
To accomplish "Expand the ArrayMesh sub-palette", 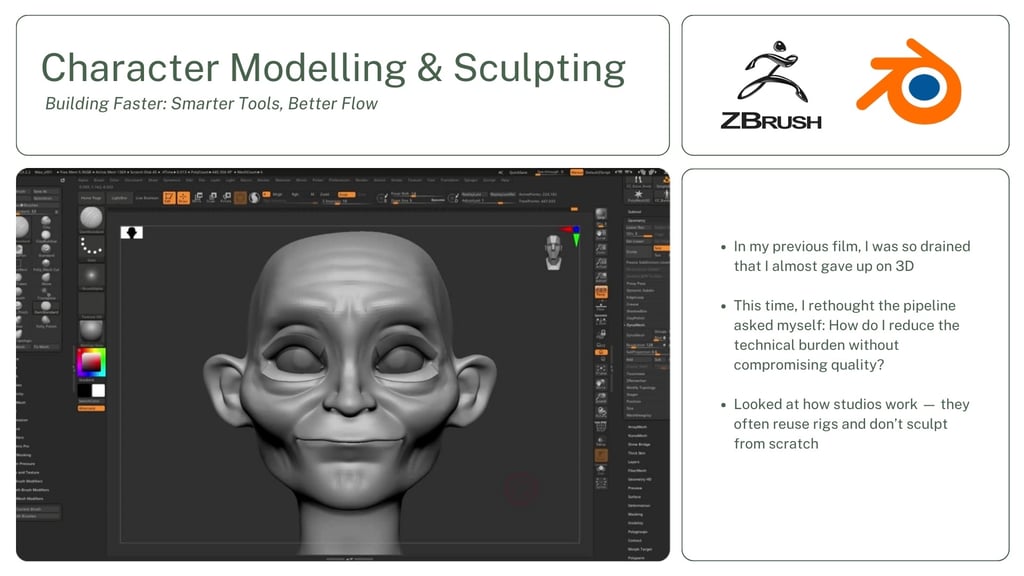I will 637,426.
